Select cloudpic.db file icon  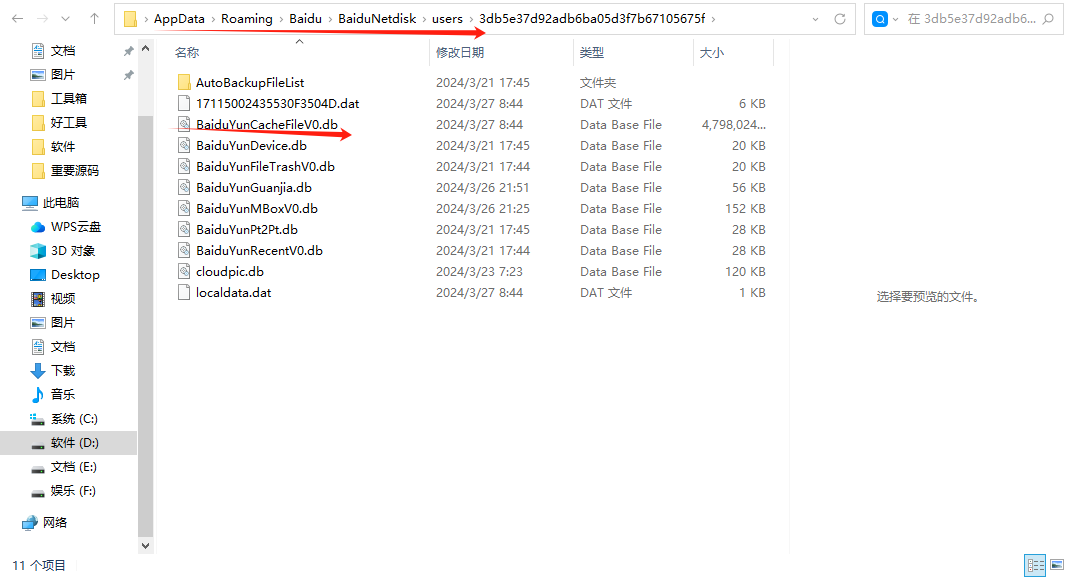coord(184,272)
